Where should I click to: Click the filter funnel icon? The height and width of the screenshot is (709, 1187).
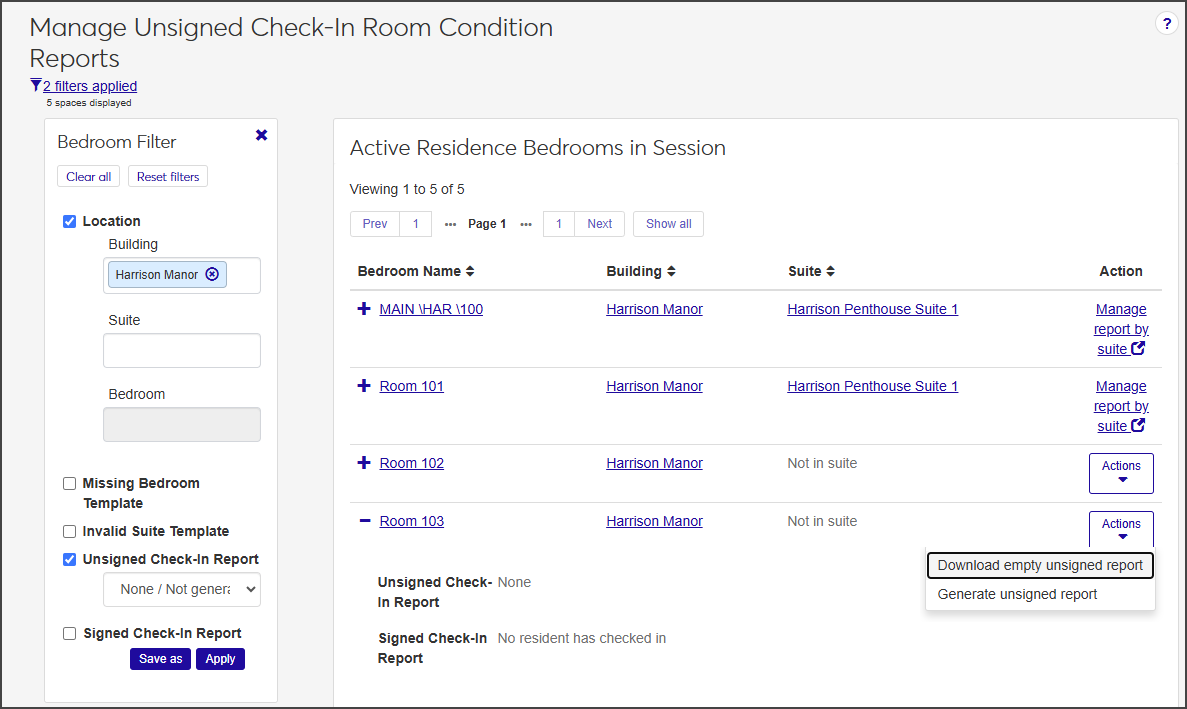[36, 86]
